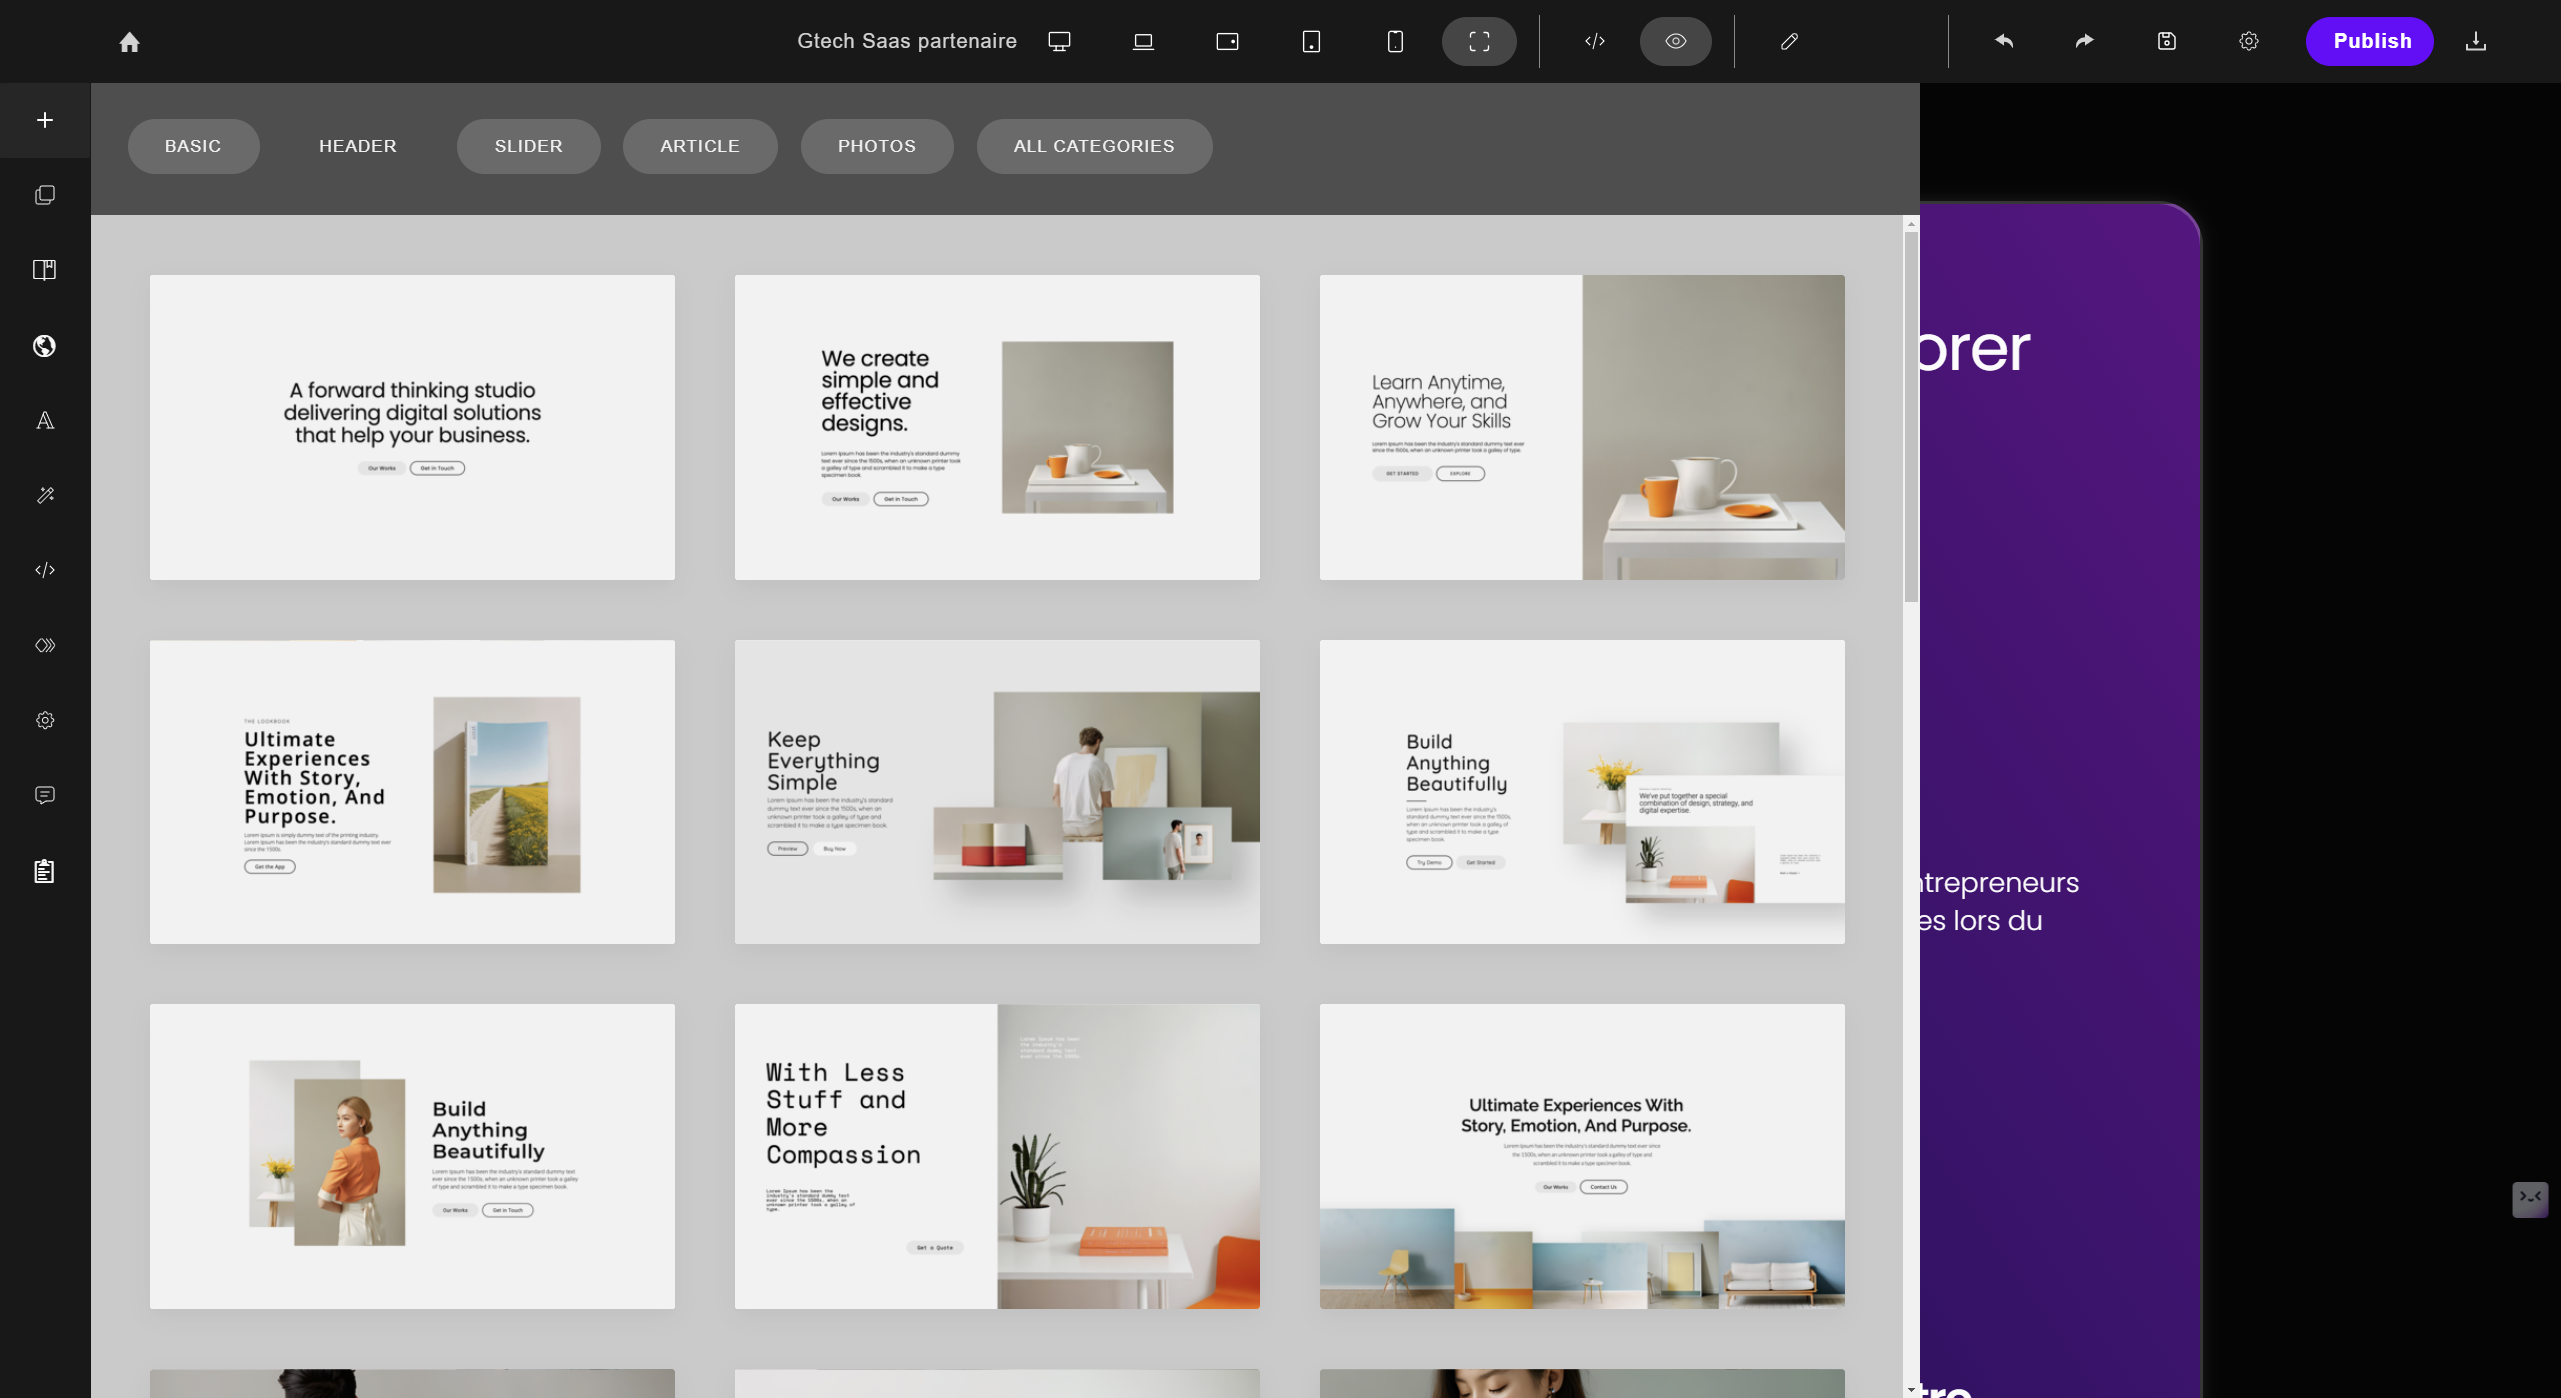Click the download icon beside Publish
This screenshot has height=1398, width=2561.
coord(2476,41)
